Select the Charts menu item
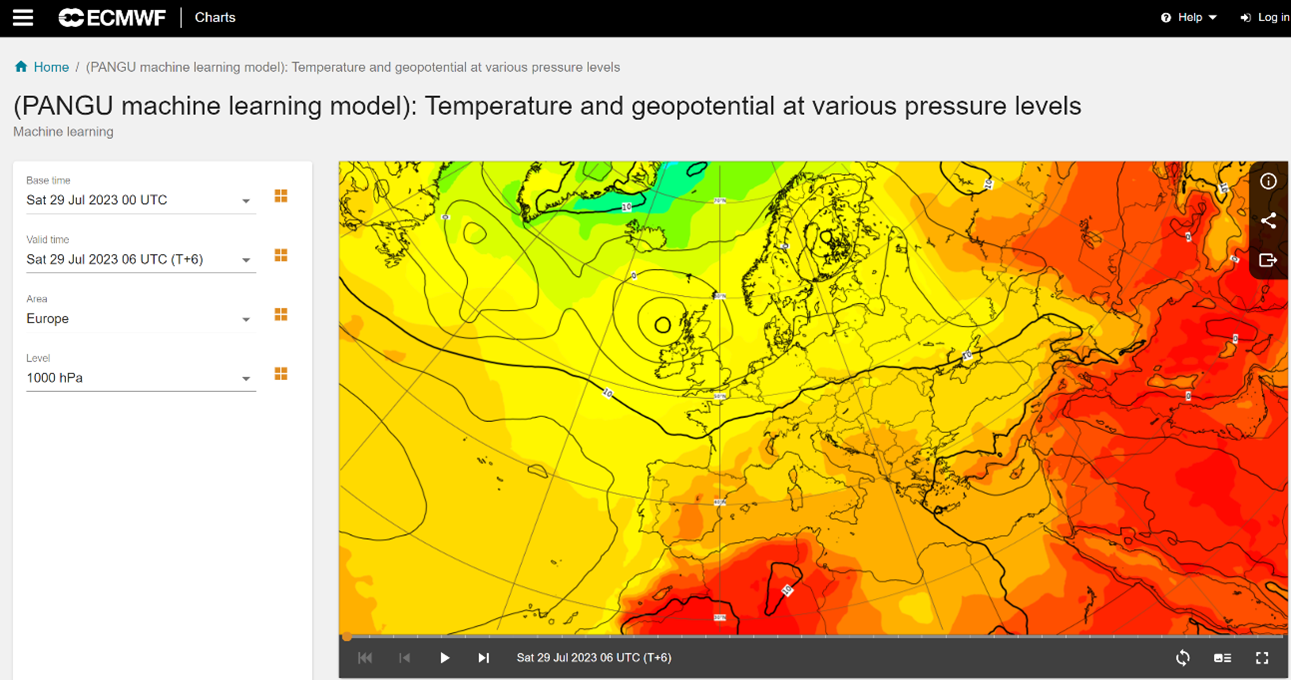This screenshot has height=680, width=1291. pyautogui.click(x=214, y=17)
